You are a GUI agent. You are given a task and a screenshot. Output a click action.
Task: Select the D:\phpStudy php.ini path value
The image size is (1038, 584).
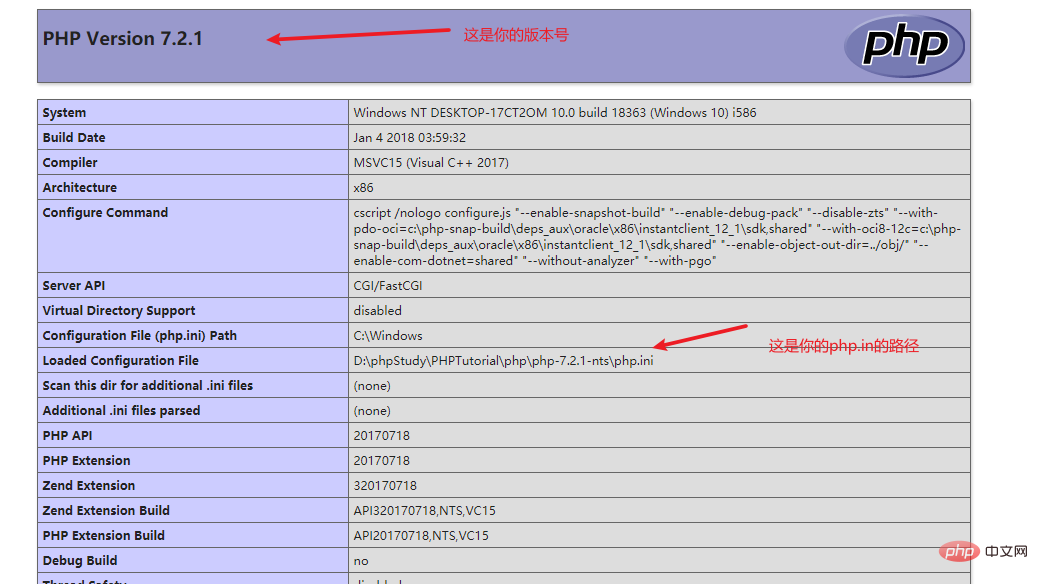point(503,361)
